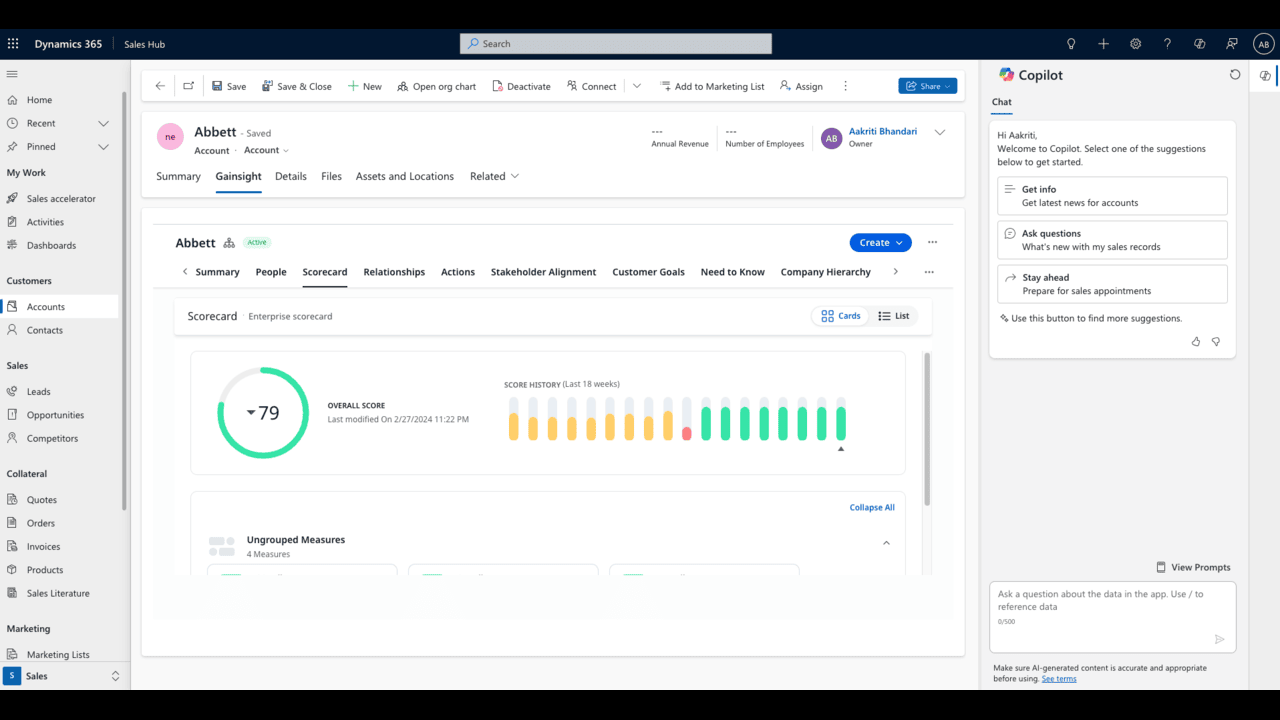Click the company hierarchy icon beside Abbett
Viewport: 1280px width, 720px height.
229,243
